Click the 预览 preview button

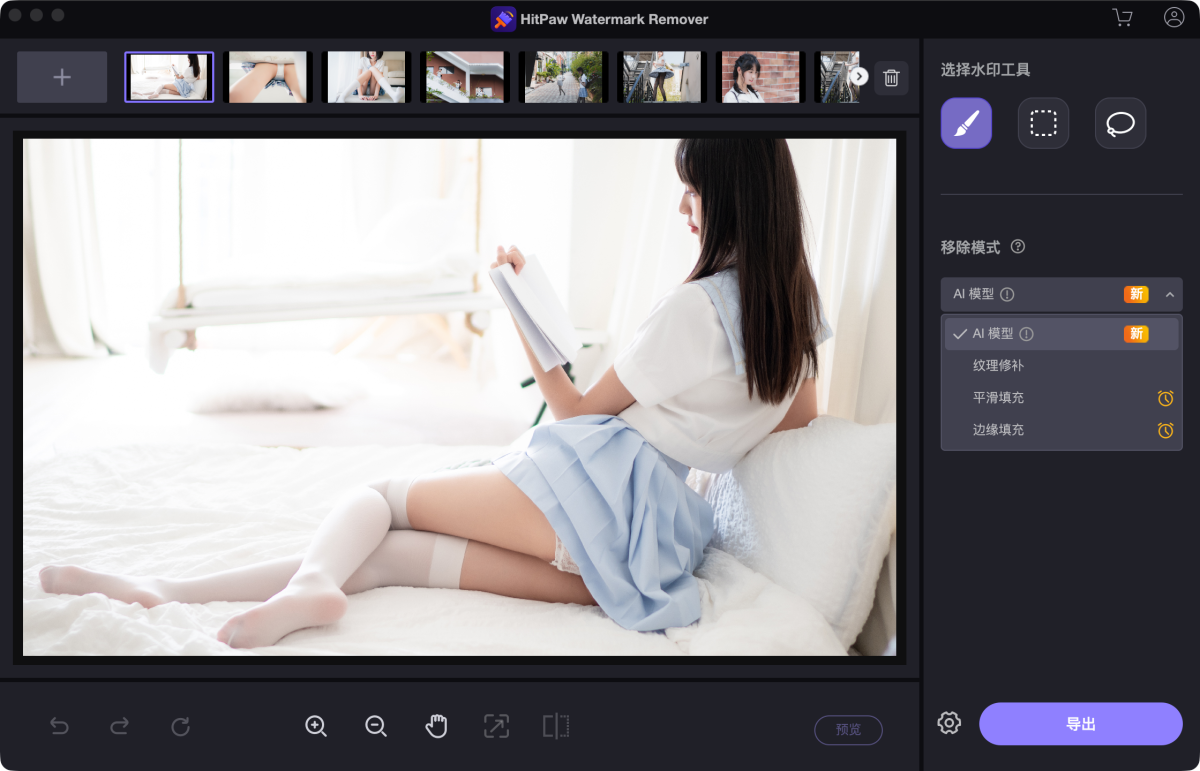coord(848,730)
